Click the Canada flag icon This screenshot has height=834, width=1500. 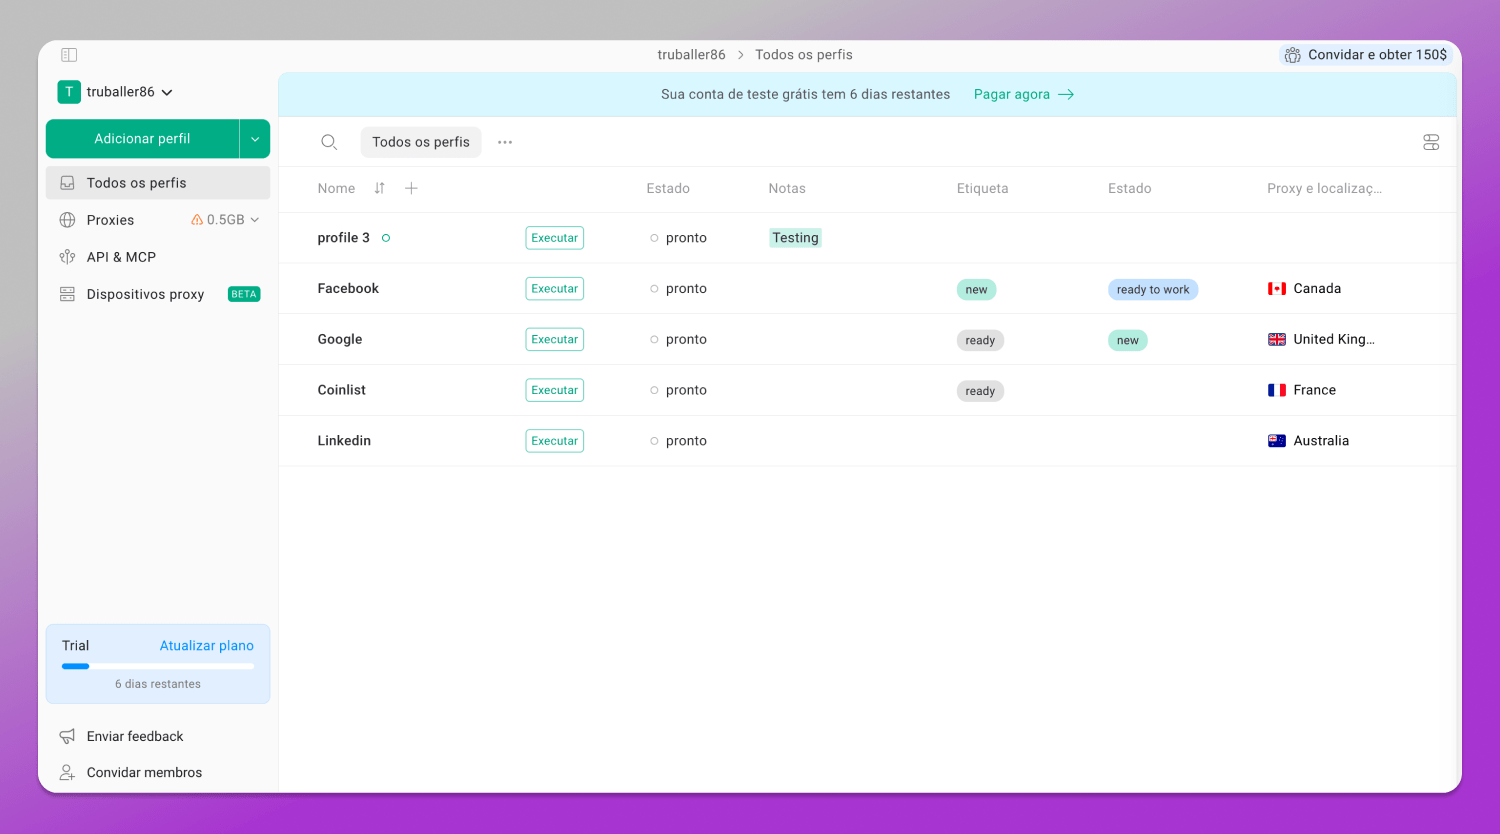[x=1277, y=289]
